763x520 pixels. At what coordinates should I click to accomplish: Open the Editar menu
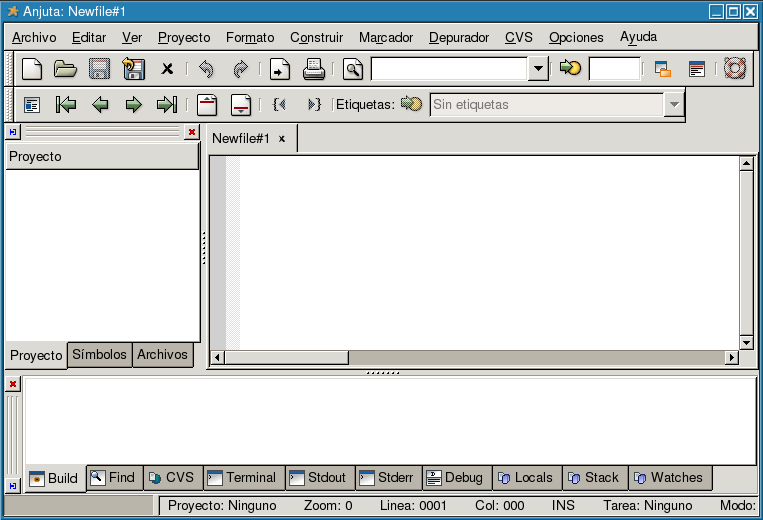pyautogui.click(x=89, y=37)
